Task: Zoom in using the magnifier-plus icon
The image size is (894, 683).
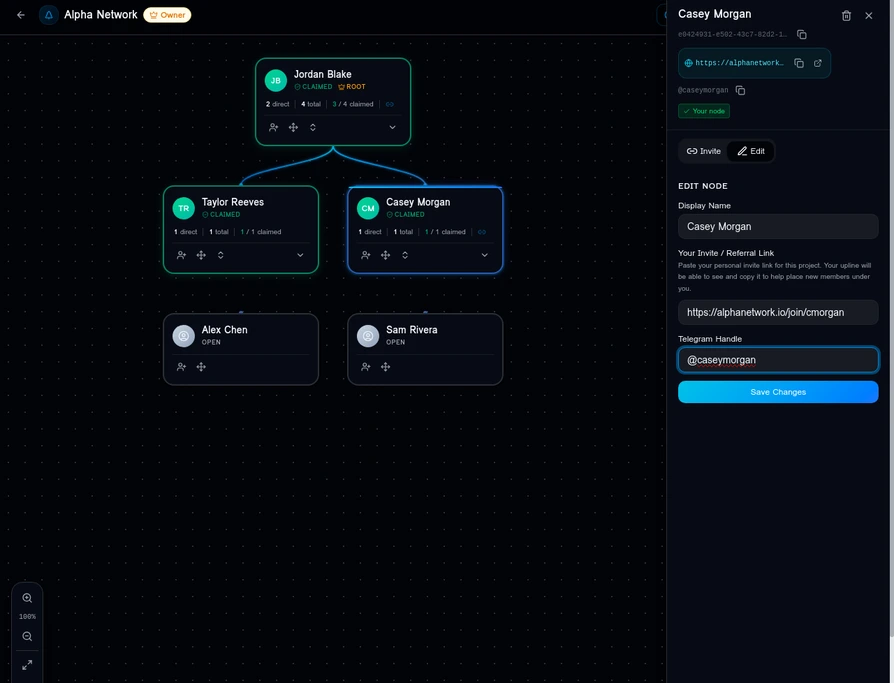Action: pyautogui.click(x=25, y=597)
